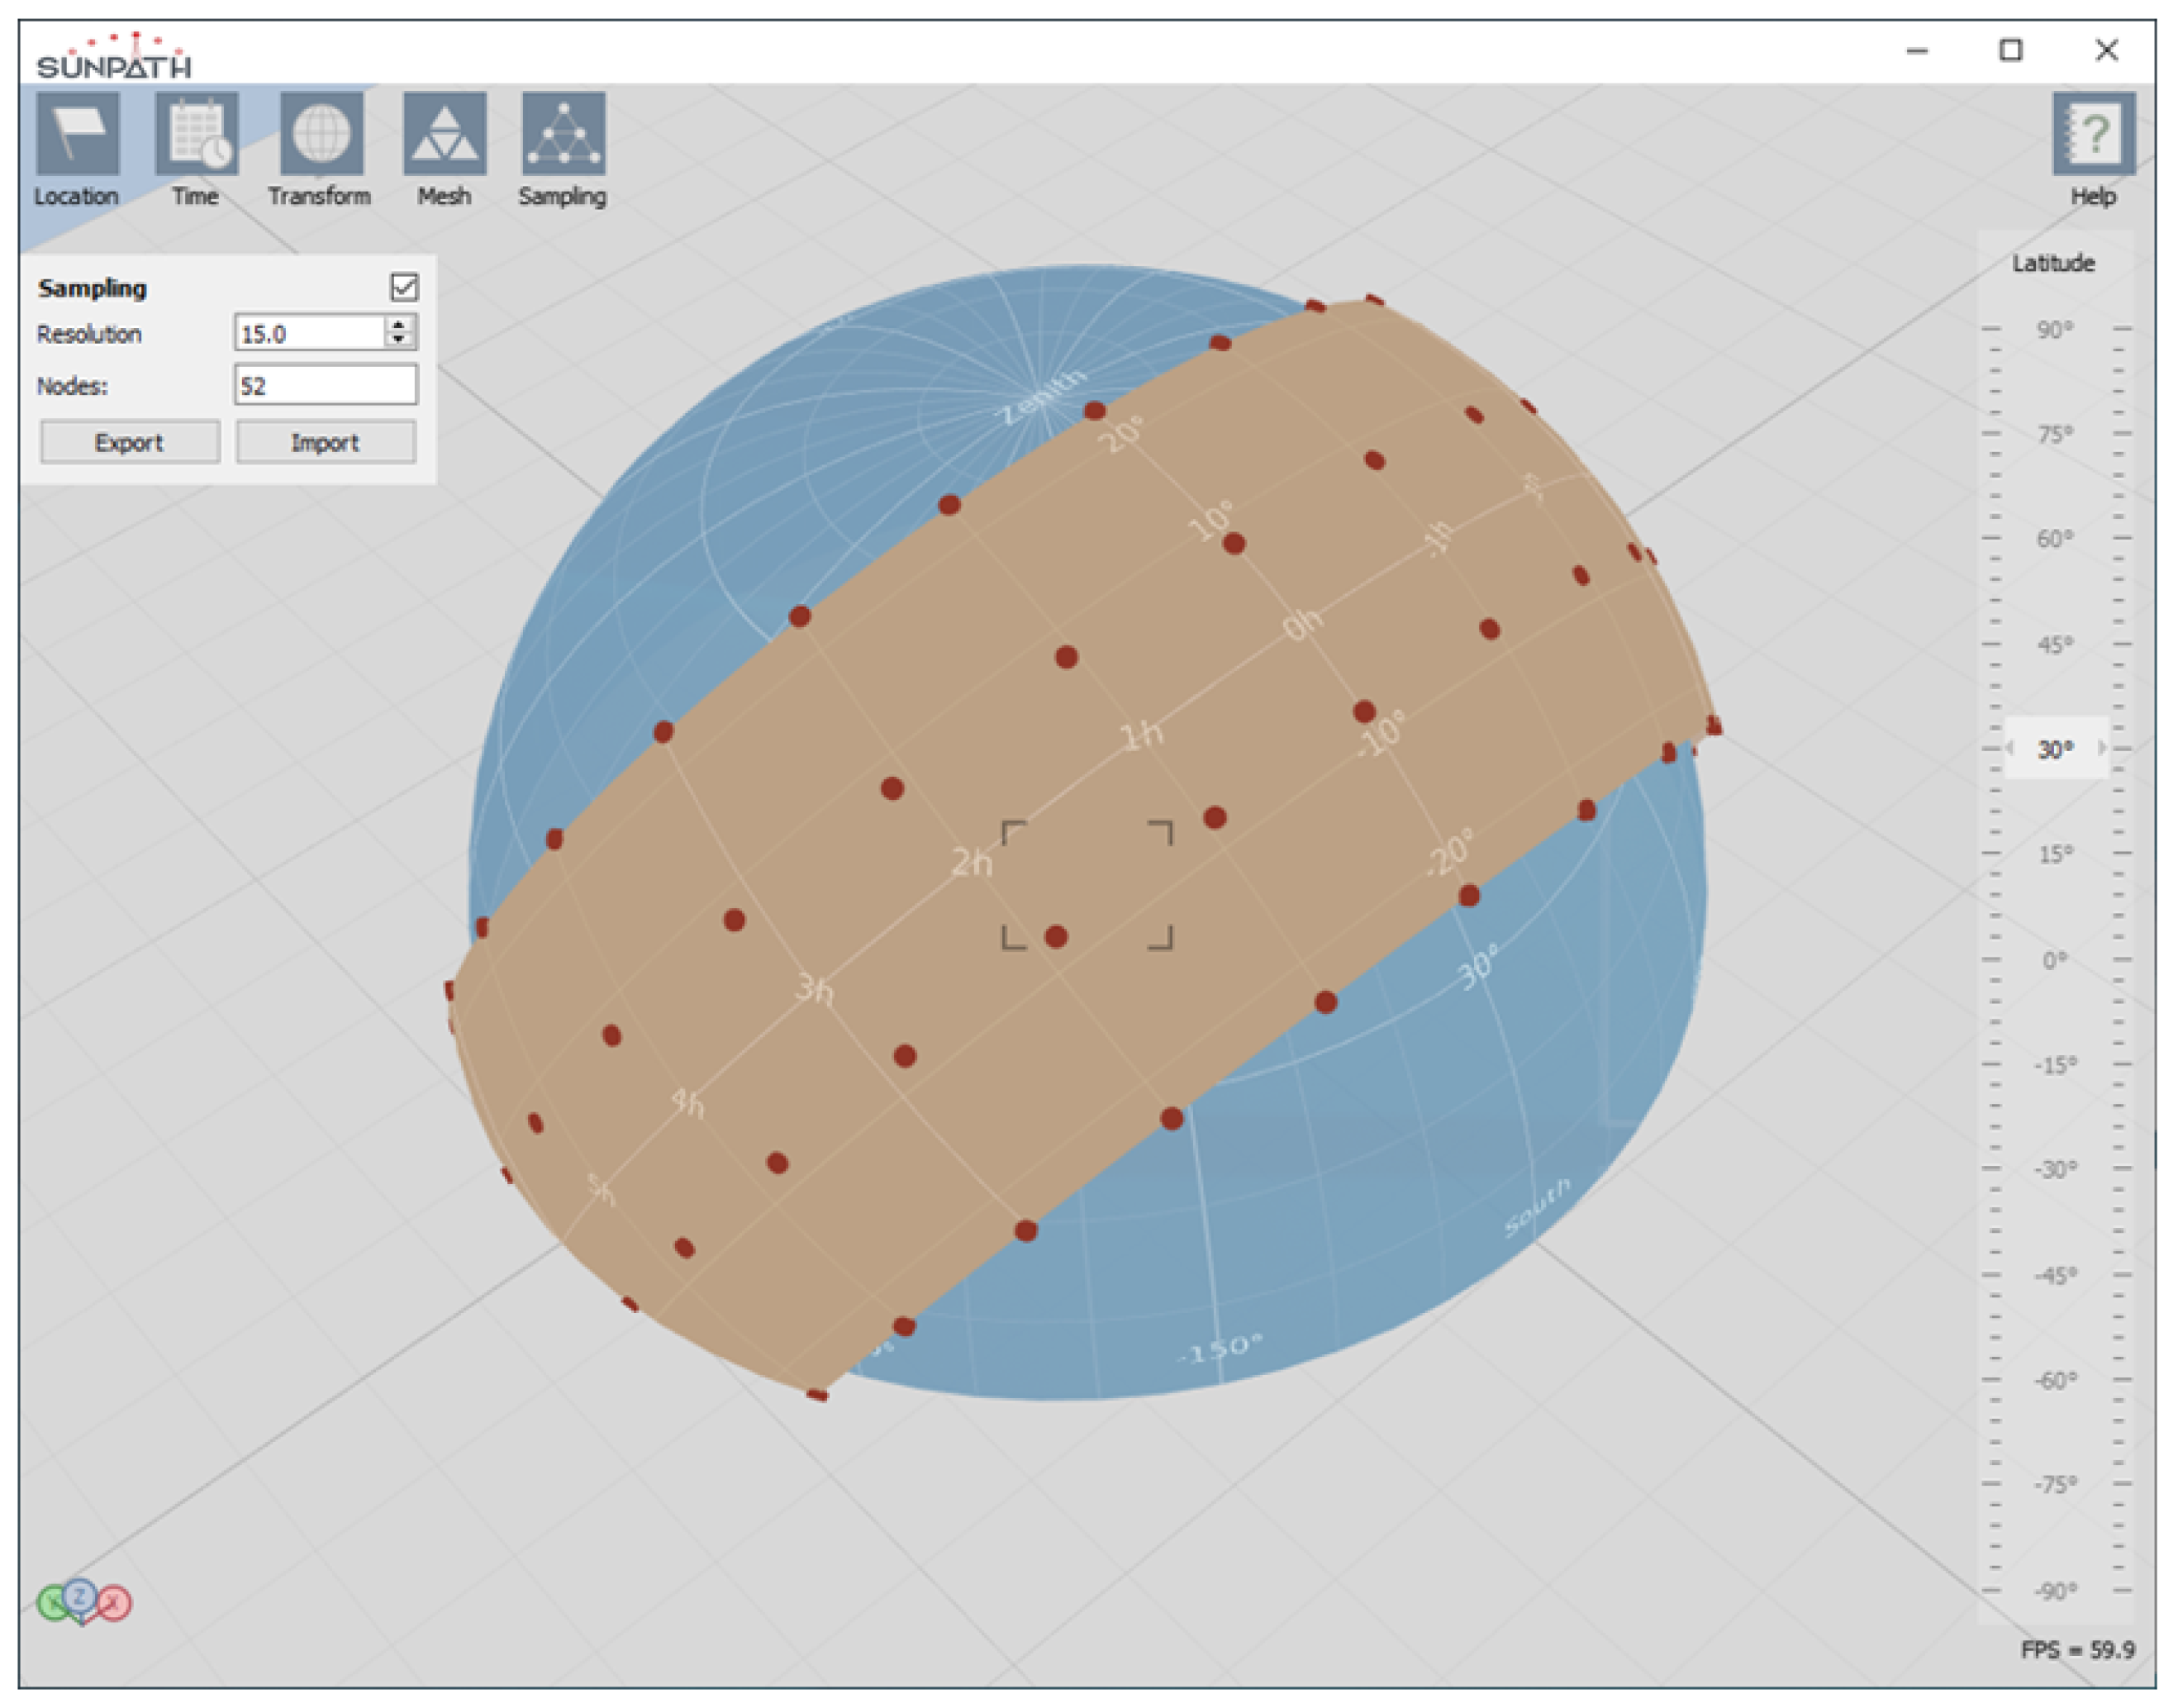This screenshot has width=2178, height=1708.
Task: Open the Help notebook icon
Action: [2093, 134]
